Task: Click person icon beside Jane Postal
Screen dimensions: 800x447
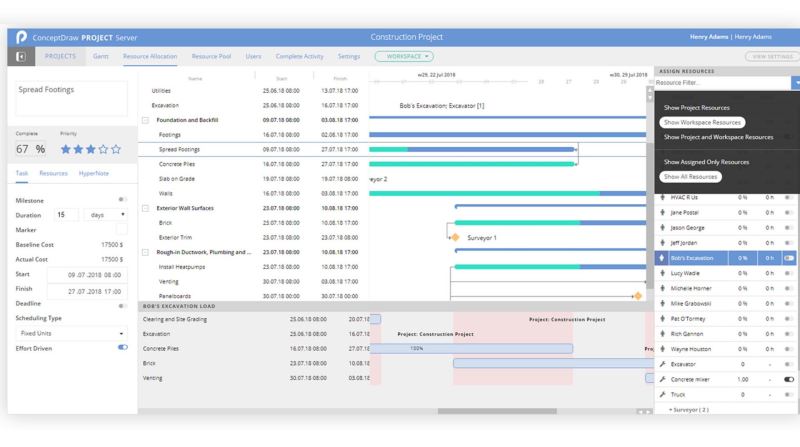Action: (x=662, y=212)
